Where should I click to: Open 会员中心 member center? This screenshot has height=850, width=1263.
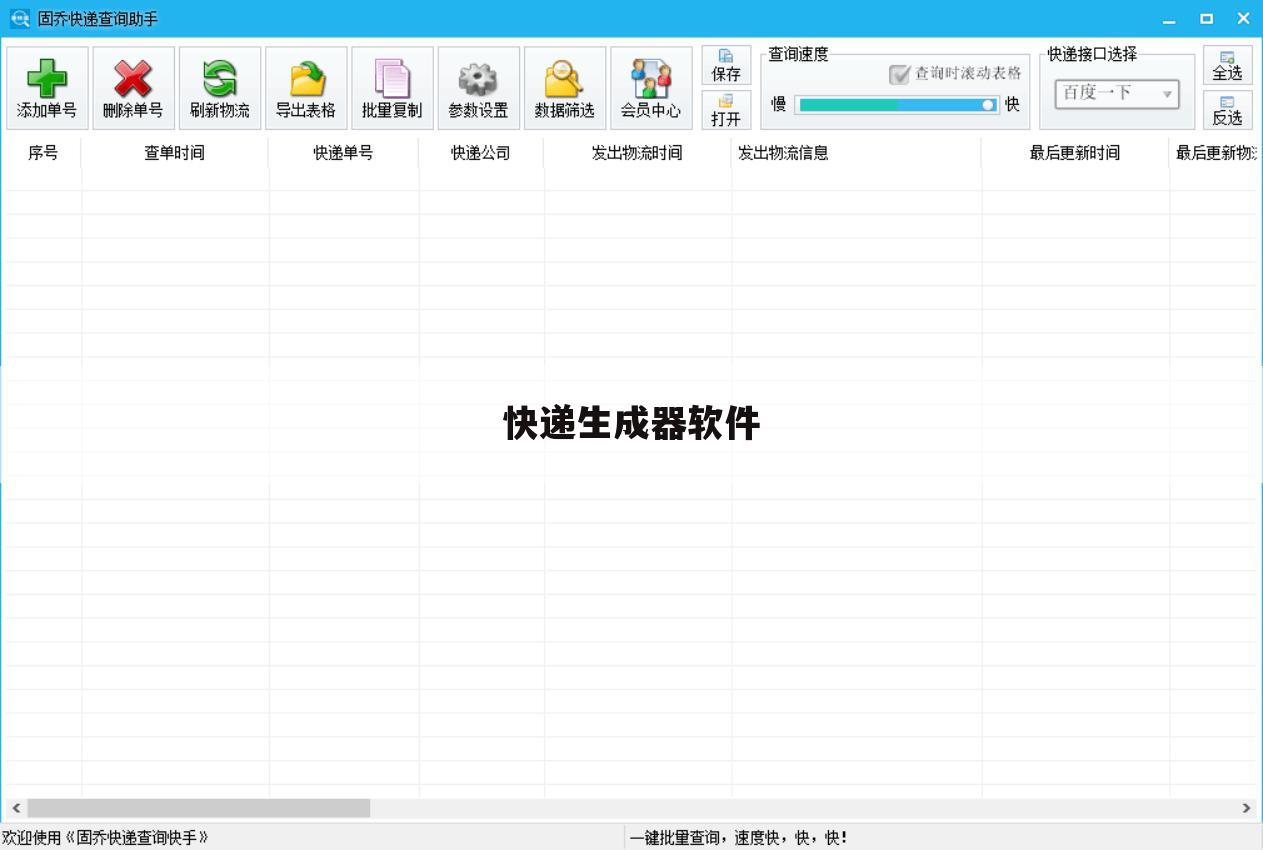pyautogui.click(x=651, y=88)
